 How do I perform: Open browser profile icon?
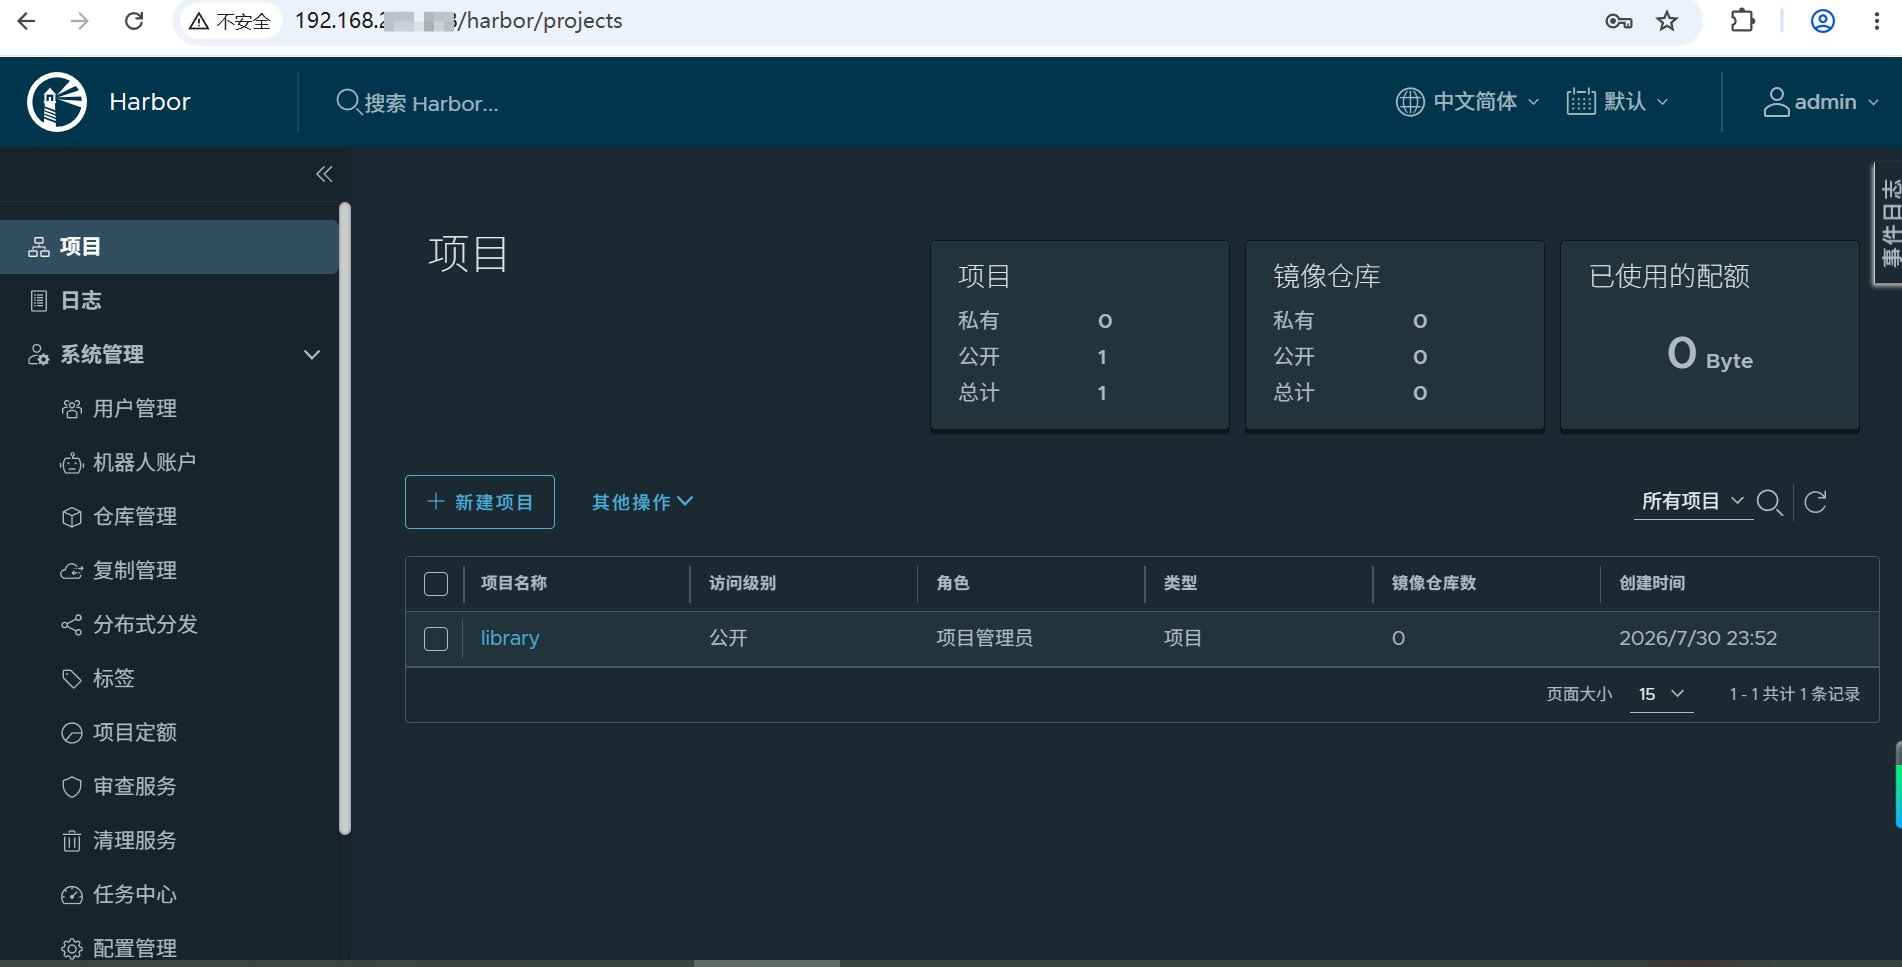1823,21
